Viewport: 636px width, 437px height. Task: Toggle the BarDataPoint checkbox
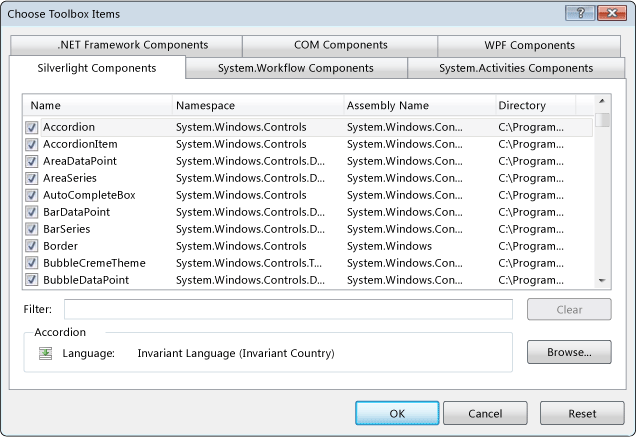point(32,212)
